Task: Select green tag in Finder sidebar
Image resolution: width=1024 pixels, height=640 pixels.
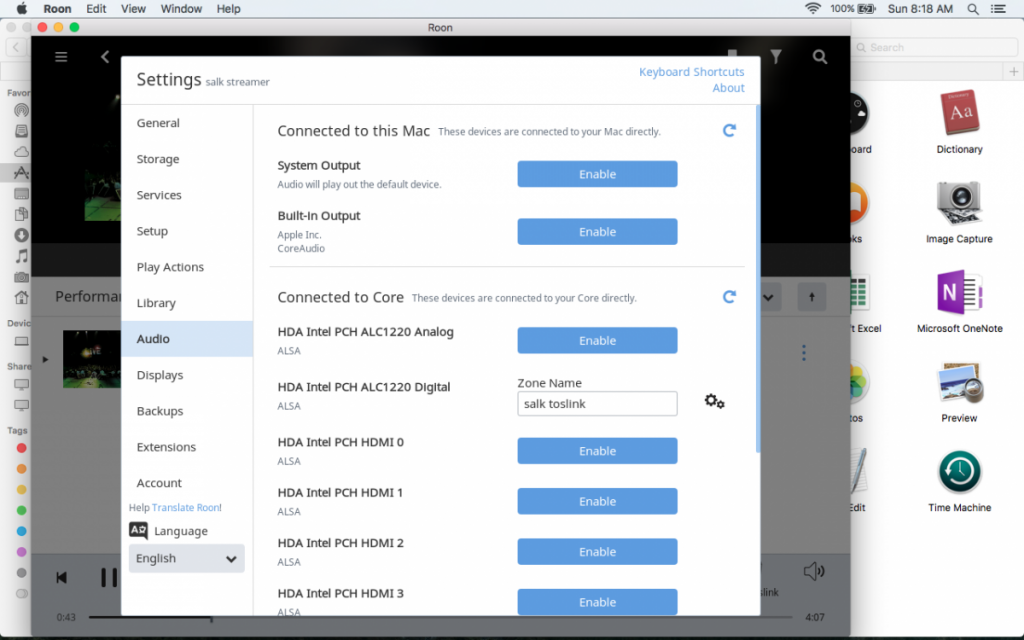Action: (x=22, y=510)
